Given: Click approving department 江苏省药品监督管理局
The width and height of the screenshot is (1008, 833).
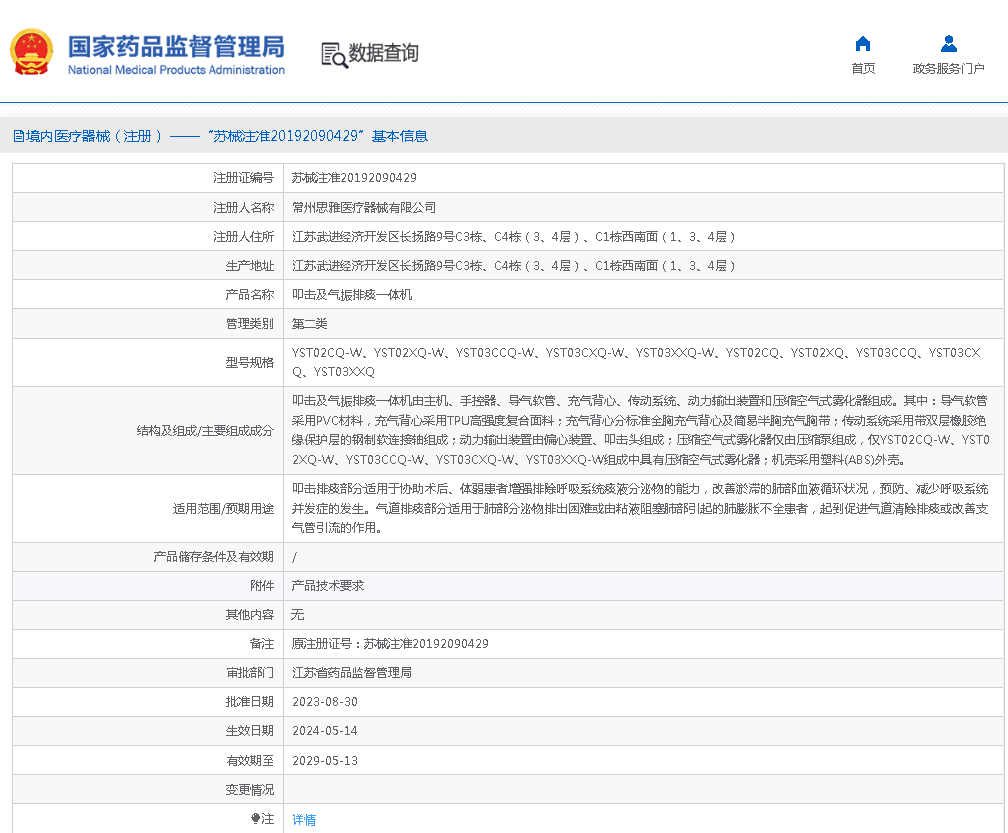Looking at the screenshot, I should pos(352,673).
